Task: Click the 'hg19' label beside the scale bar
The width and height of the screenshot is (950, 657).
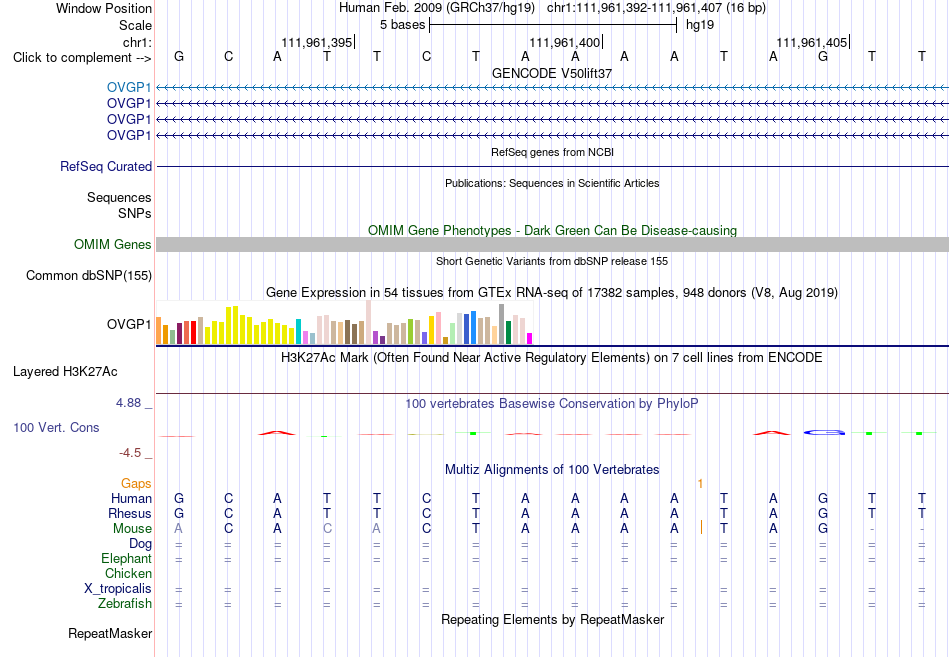Action: 700,25
